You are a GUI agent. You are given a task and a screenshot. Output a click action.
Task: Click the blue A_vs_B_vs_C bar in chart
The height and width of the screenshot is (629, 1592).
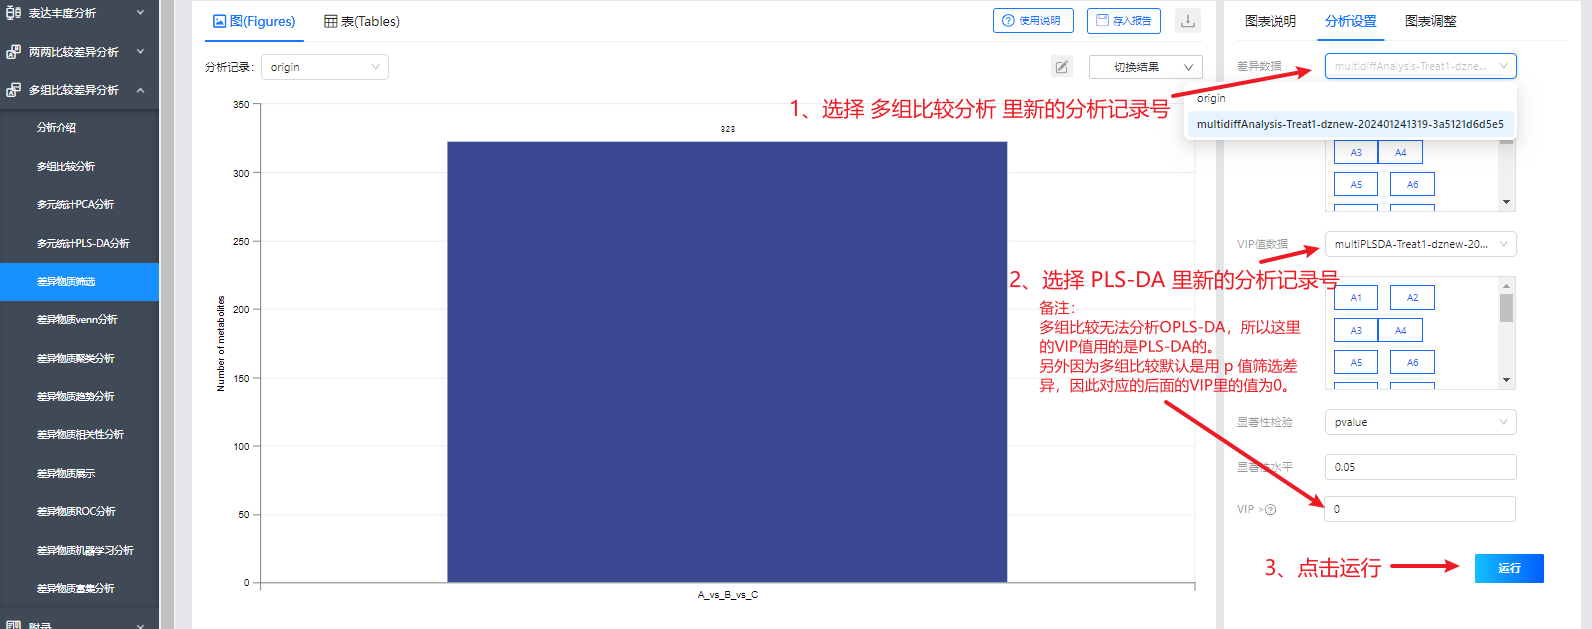pyautogui.click(x=727, y=362)
